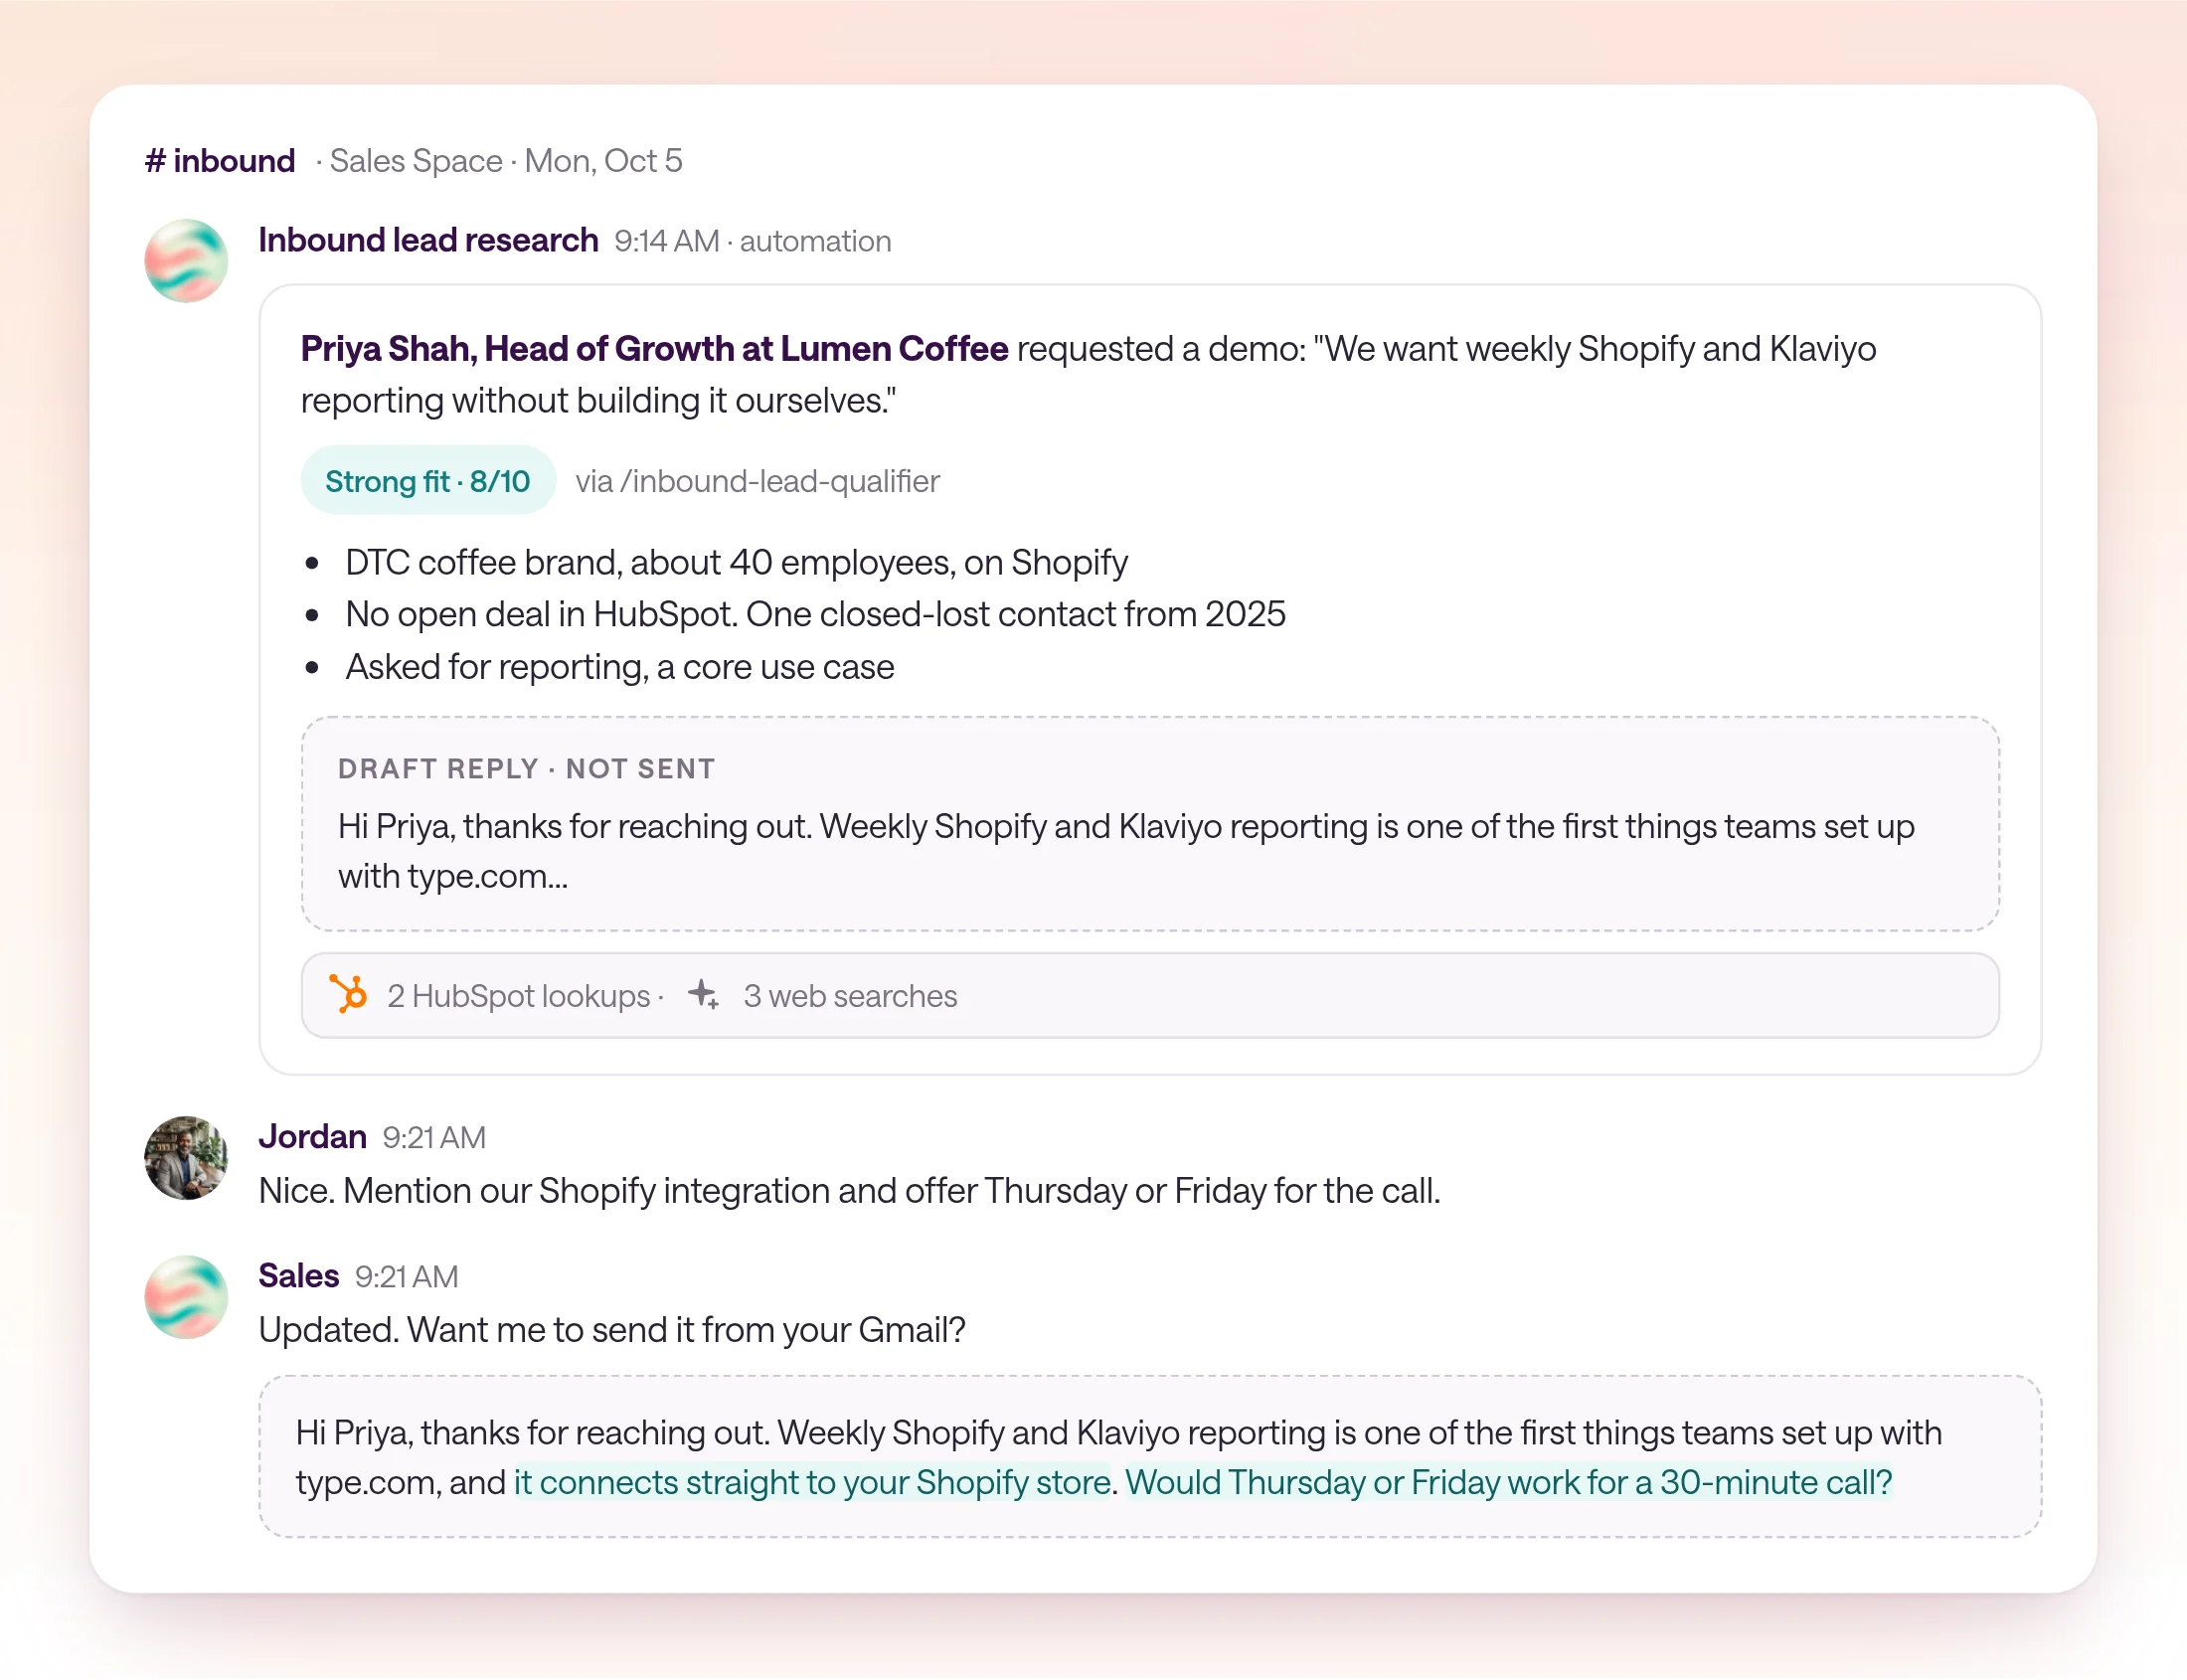Click the highlighted 'it connects straight to your Shopify store'
The width and height of the screenshot is (2187, 1680).
click(x=812, y=1482)
